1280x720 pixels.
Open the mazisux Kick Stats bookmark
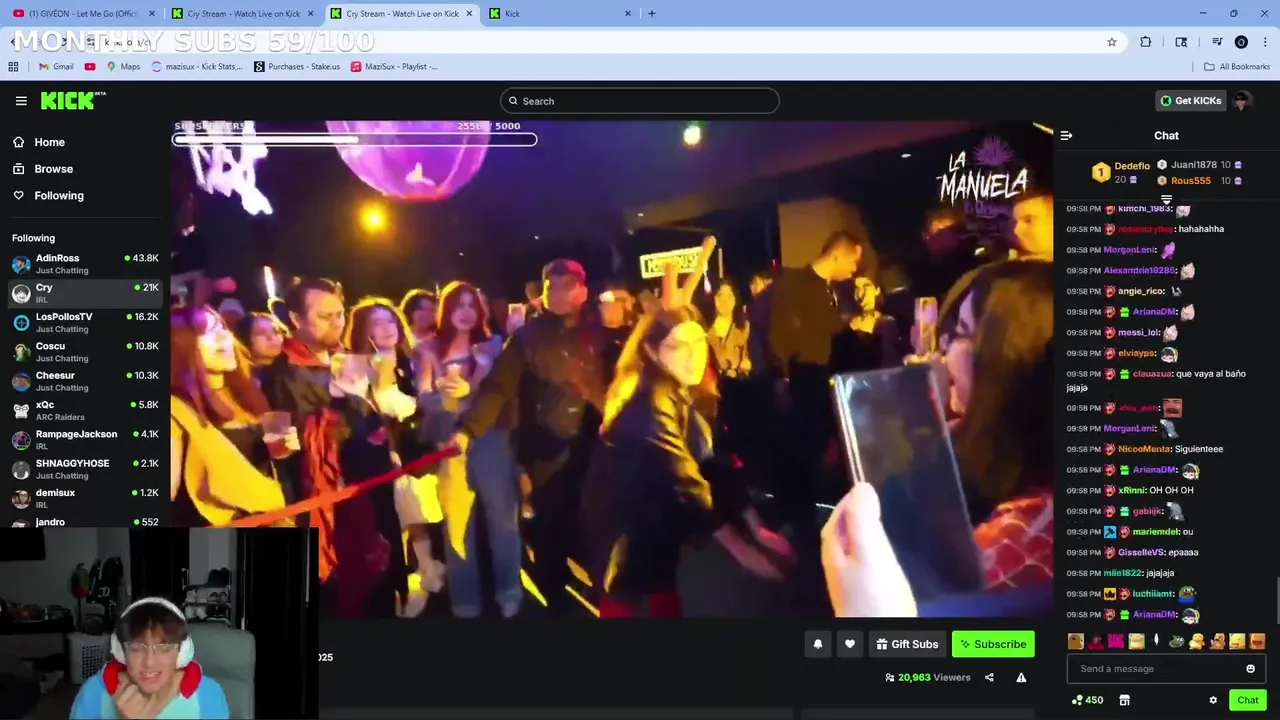point(198,67)
